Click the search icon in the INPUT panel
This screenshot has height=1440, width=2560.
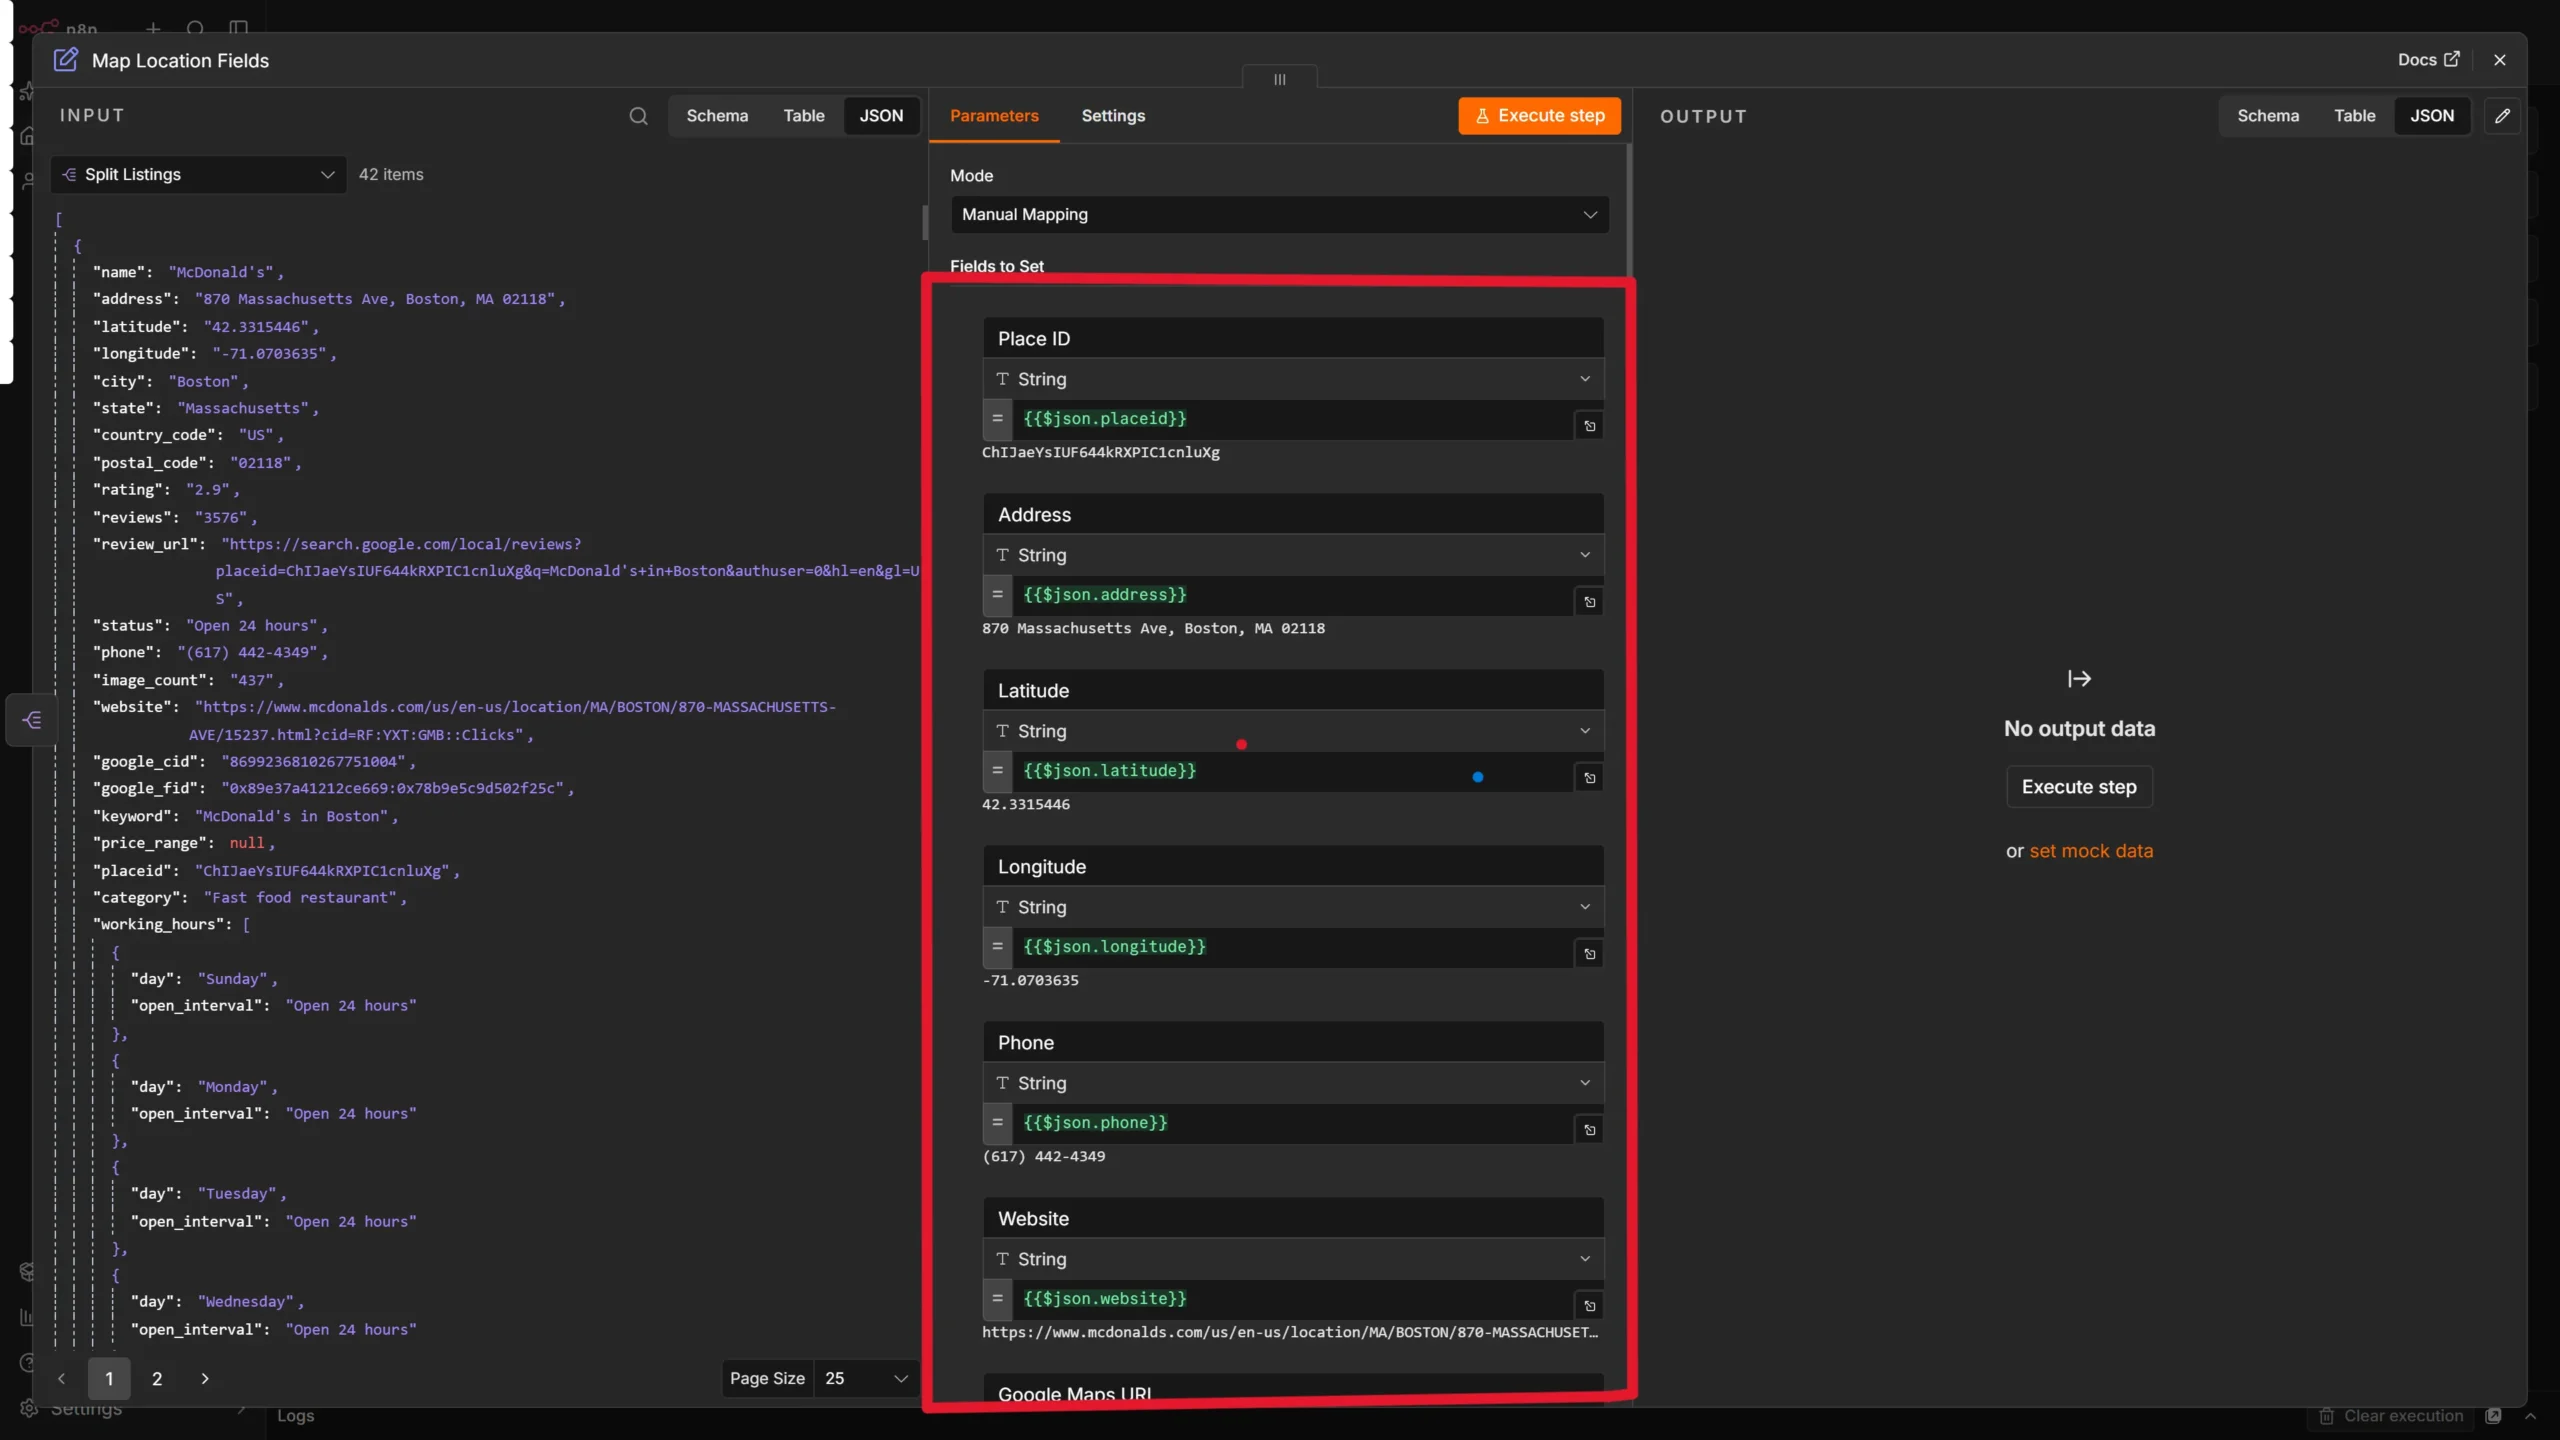tap(638, 116)
